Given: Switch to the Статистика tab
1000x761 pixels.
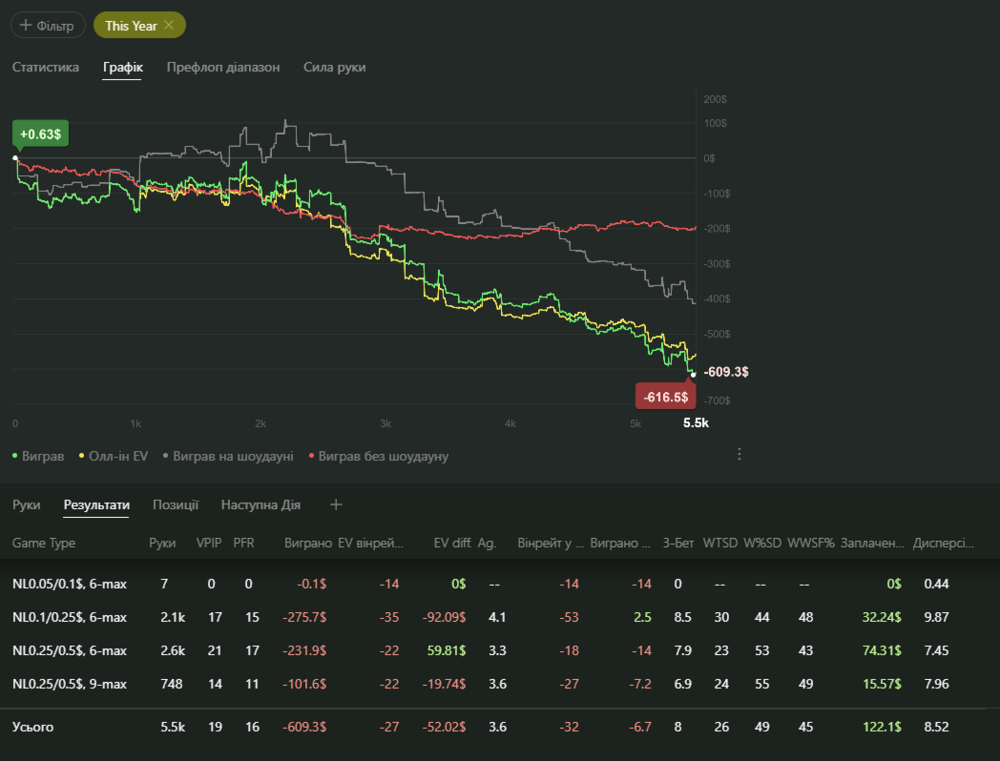Looking at the screenshot, I should (x=45, y=67).
